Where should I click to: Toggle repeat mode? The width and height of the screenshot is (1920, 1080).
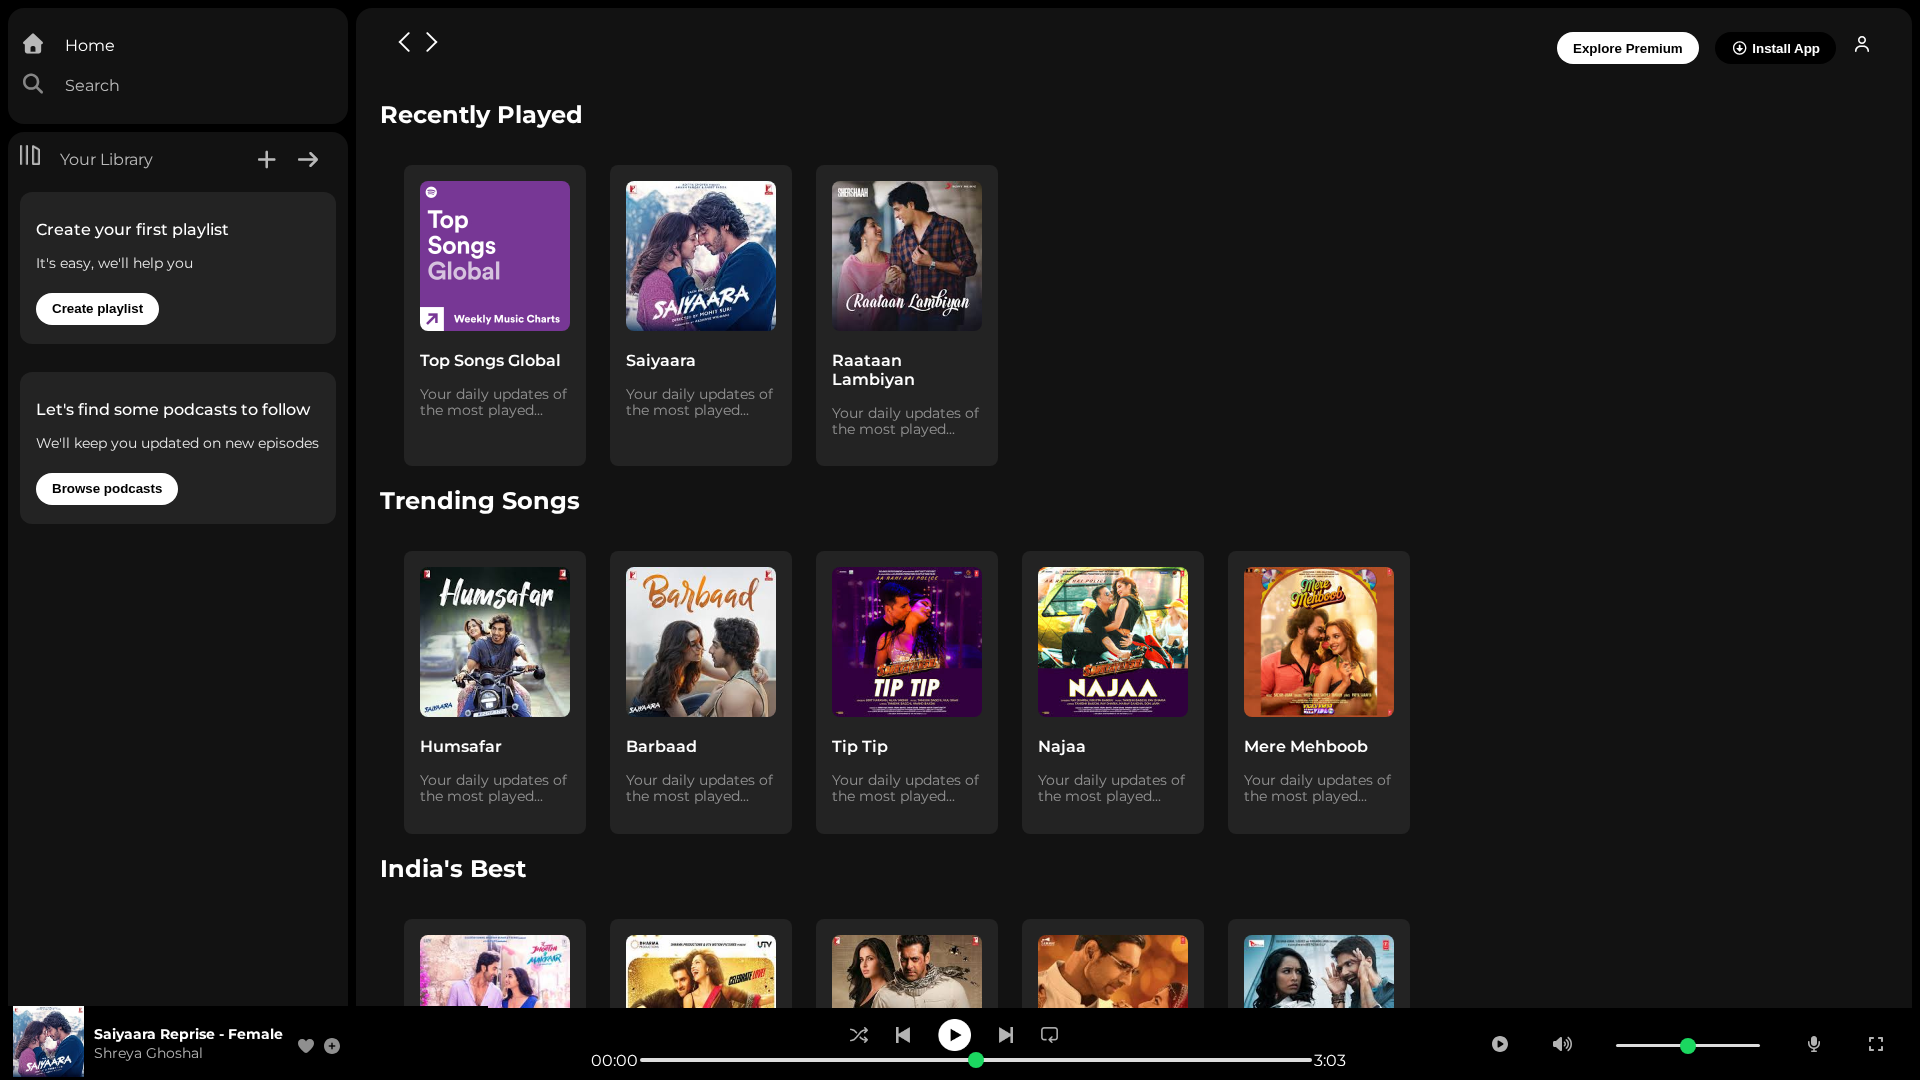1049,1035
